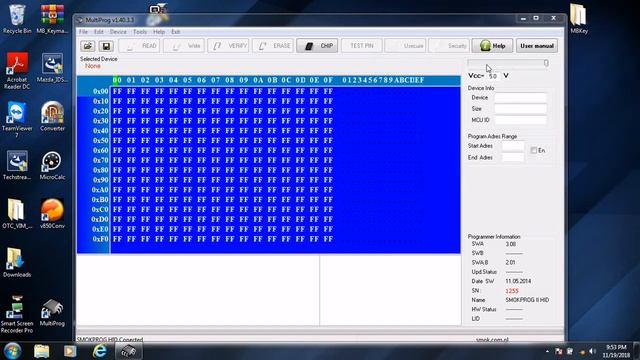Open Help with green icon button
The height and width of the screenshot is (360, 640).
coord(493,46)
